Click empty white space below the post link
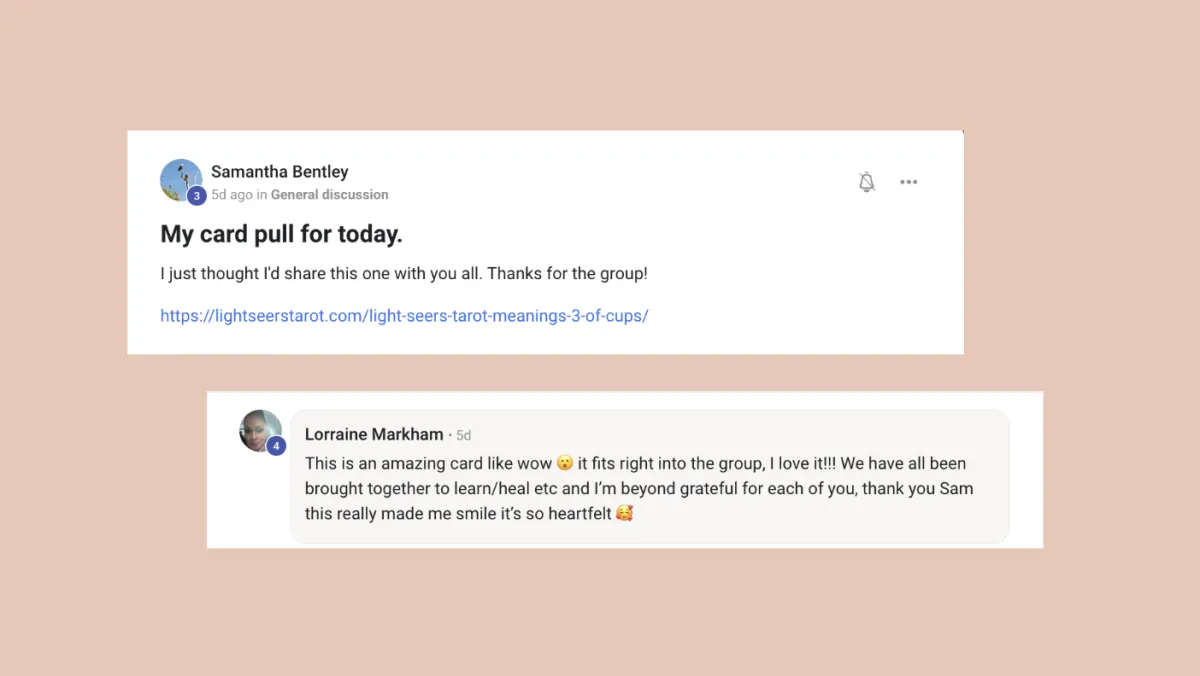The image size is (1200, 676). tap(545, 340)
